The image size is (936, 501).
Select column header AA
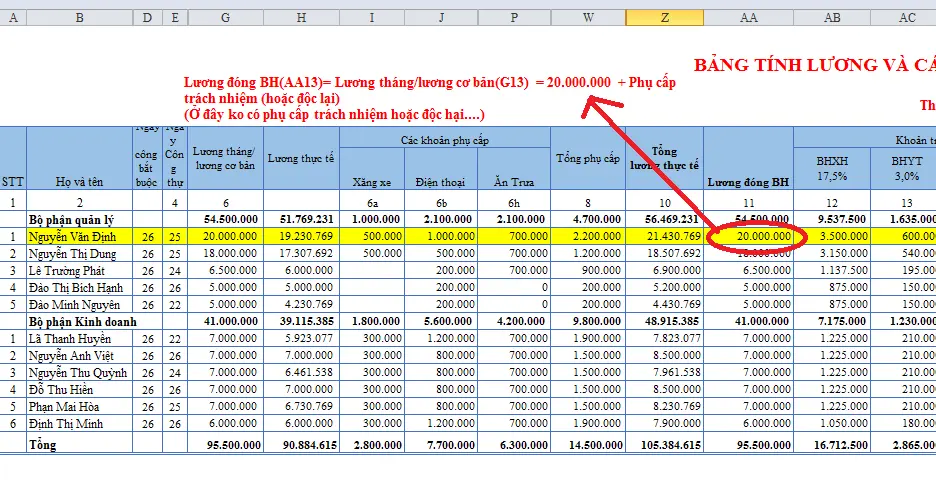[x=749, y=18]
